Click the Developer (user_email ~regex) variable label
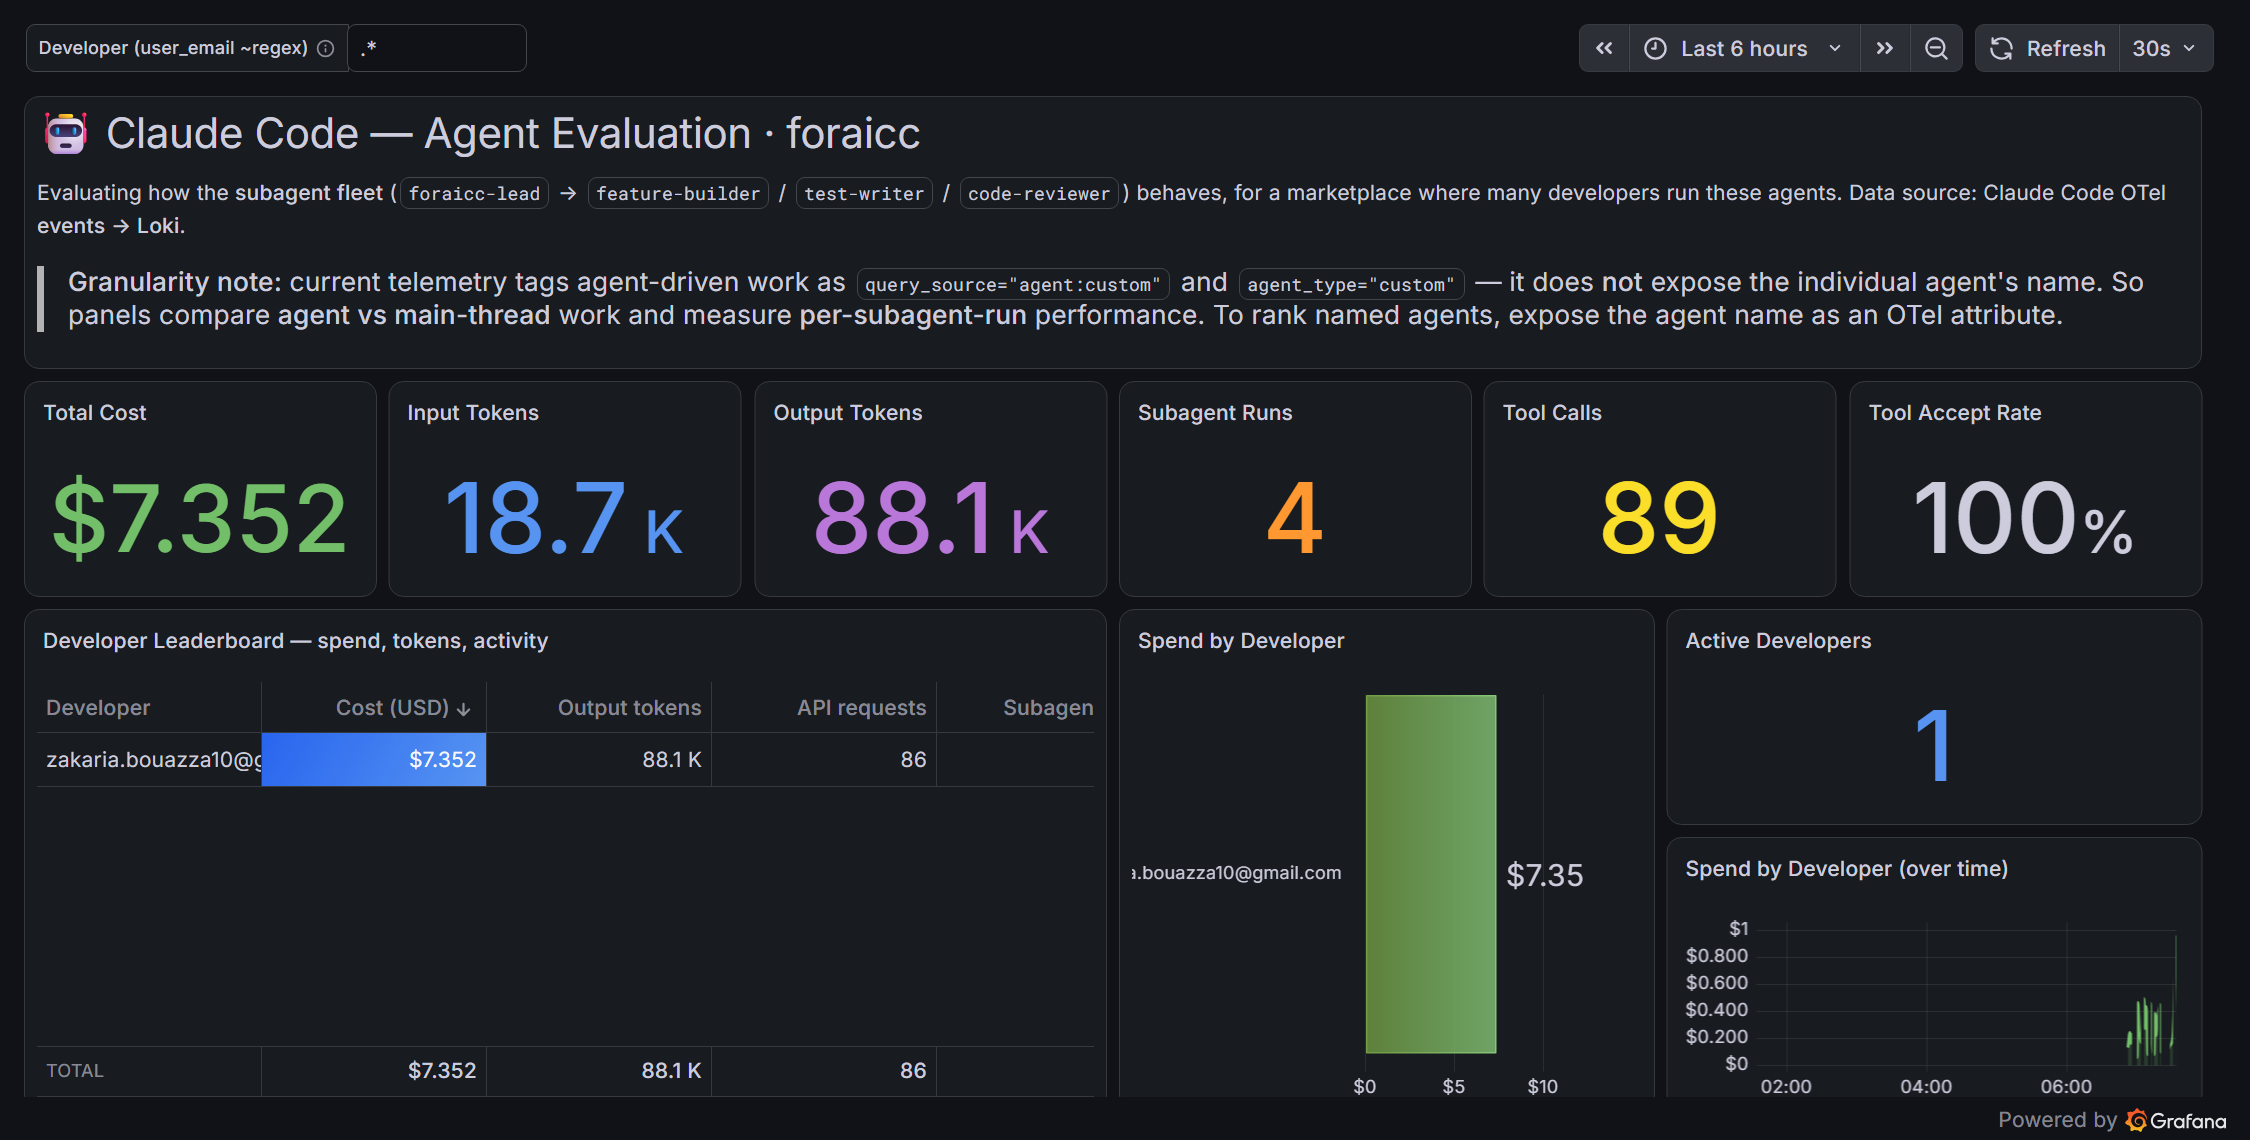The width and height of the screenshot is (2250, 1140). tap(174, 48)
